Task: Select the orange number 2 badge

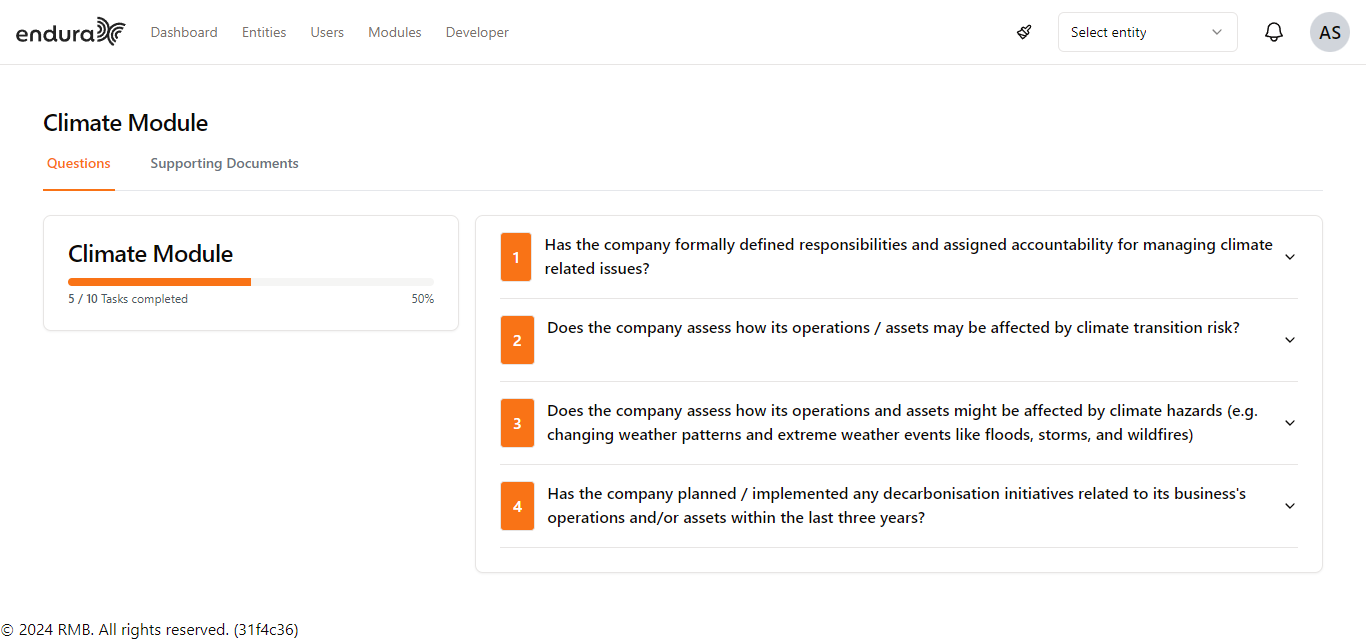Action: 517,340
